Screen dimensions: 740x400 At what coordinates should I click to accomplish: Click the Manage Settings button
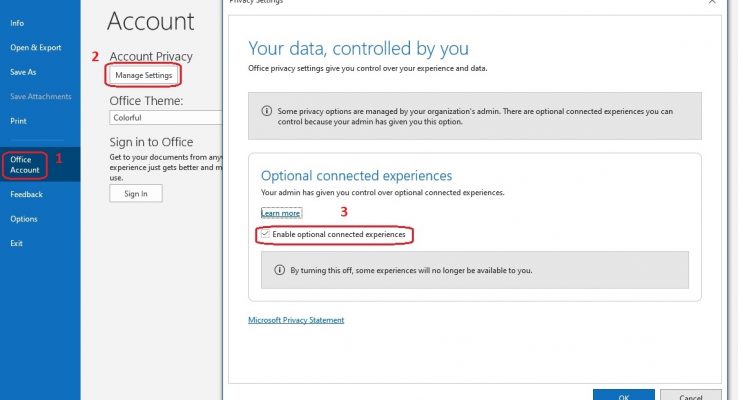pyautogui.click(x=143, y=75)
